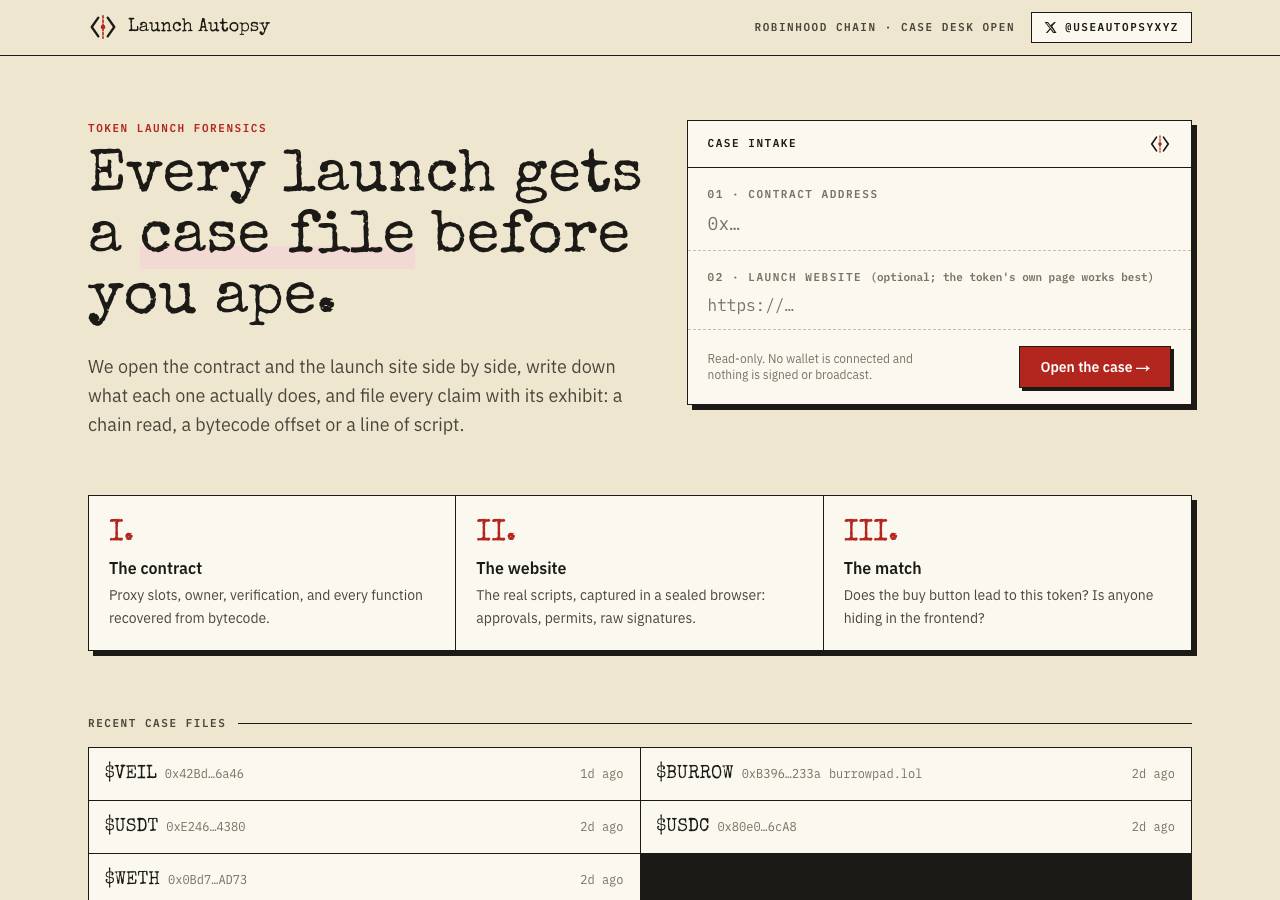Open the $WETH case file row
The image size is (1280, 900).
pyautogui.click(x=364, y=879)
